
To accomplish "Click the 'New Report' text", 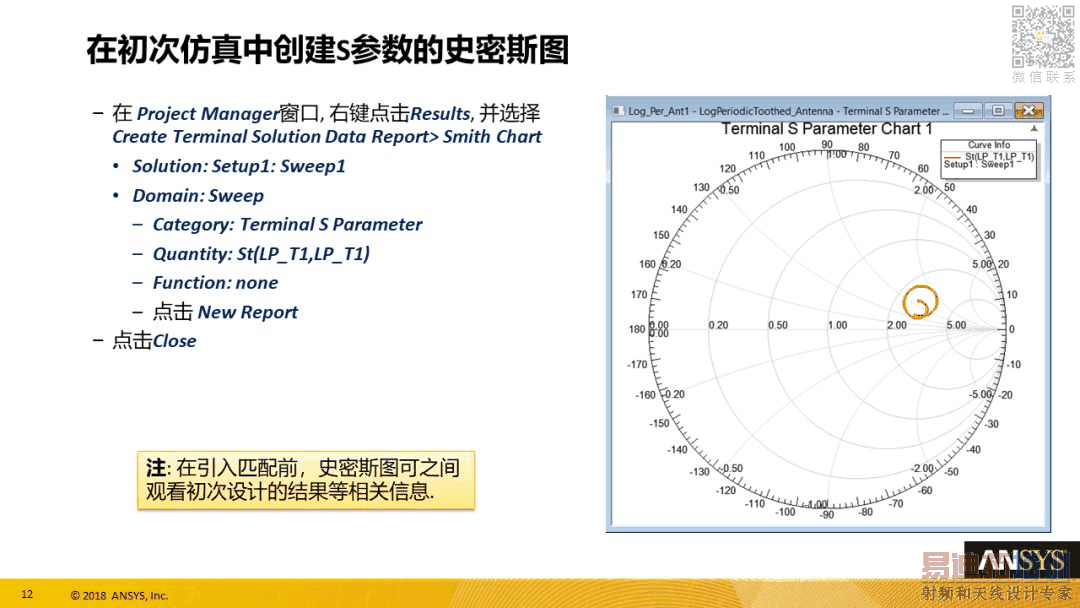I will point(247,313).
